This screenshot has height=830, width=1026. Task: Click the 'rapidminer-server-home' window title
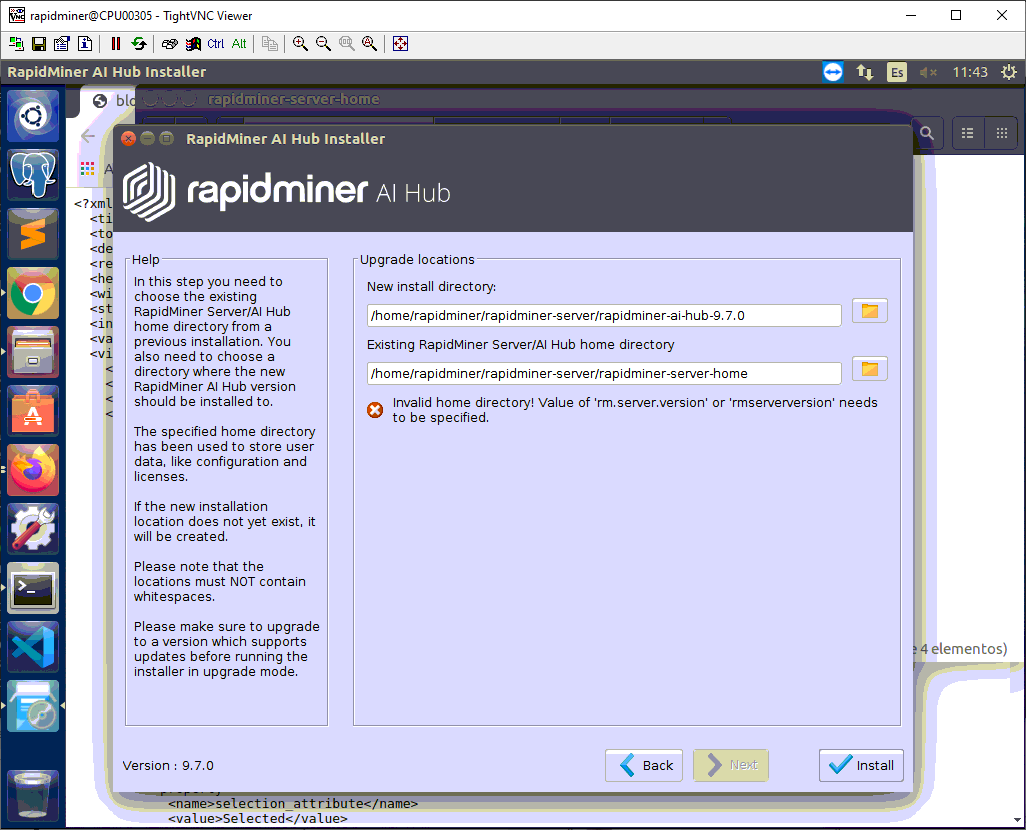pos(294,99)
